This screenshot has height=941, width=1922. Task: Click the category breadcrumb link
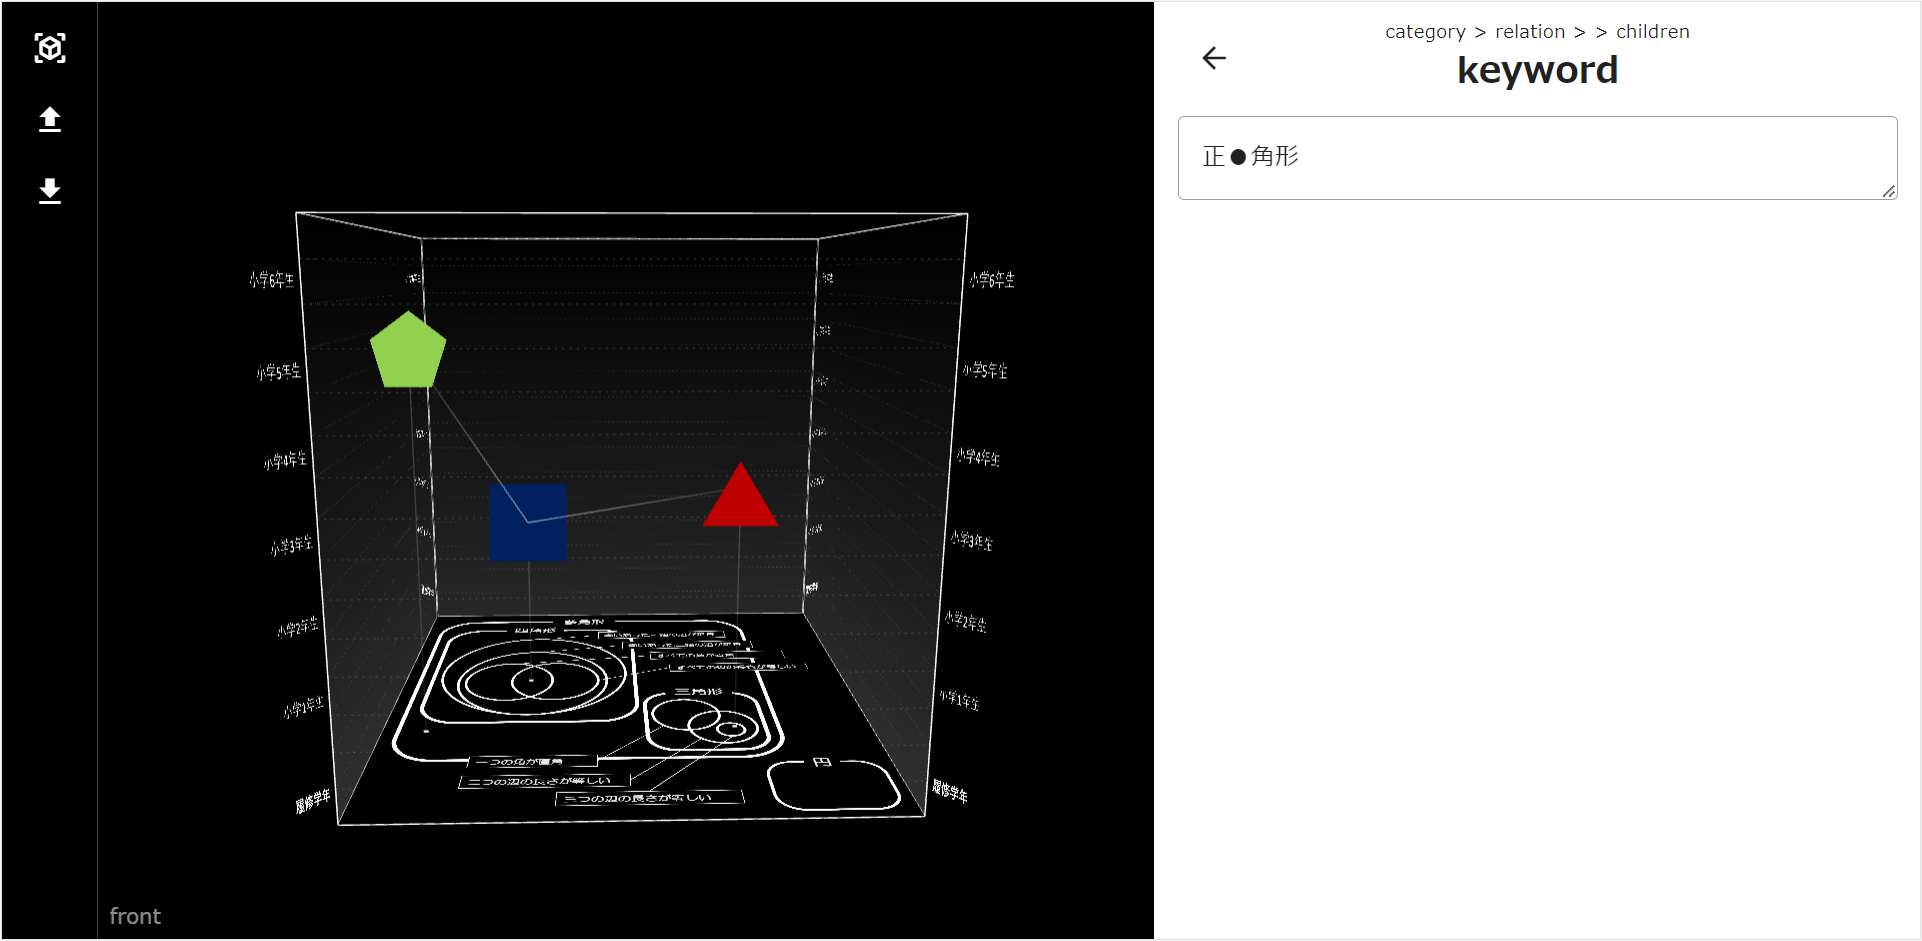(1424, 32)
